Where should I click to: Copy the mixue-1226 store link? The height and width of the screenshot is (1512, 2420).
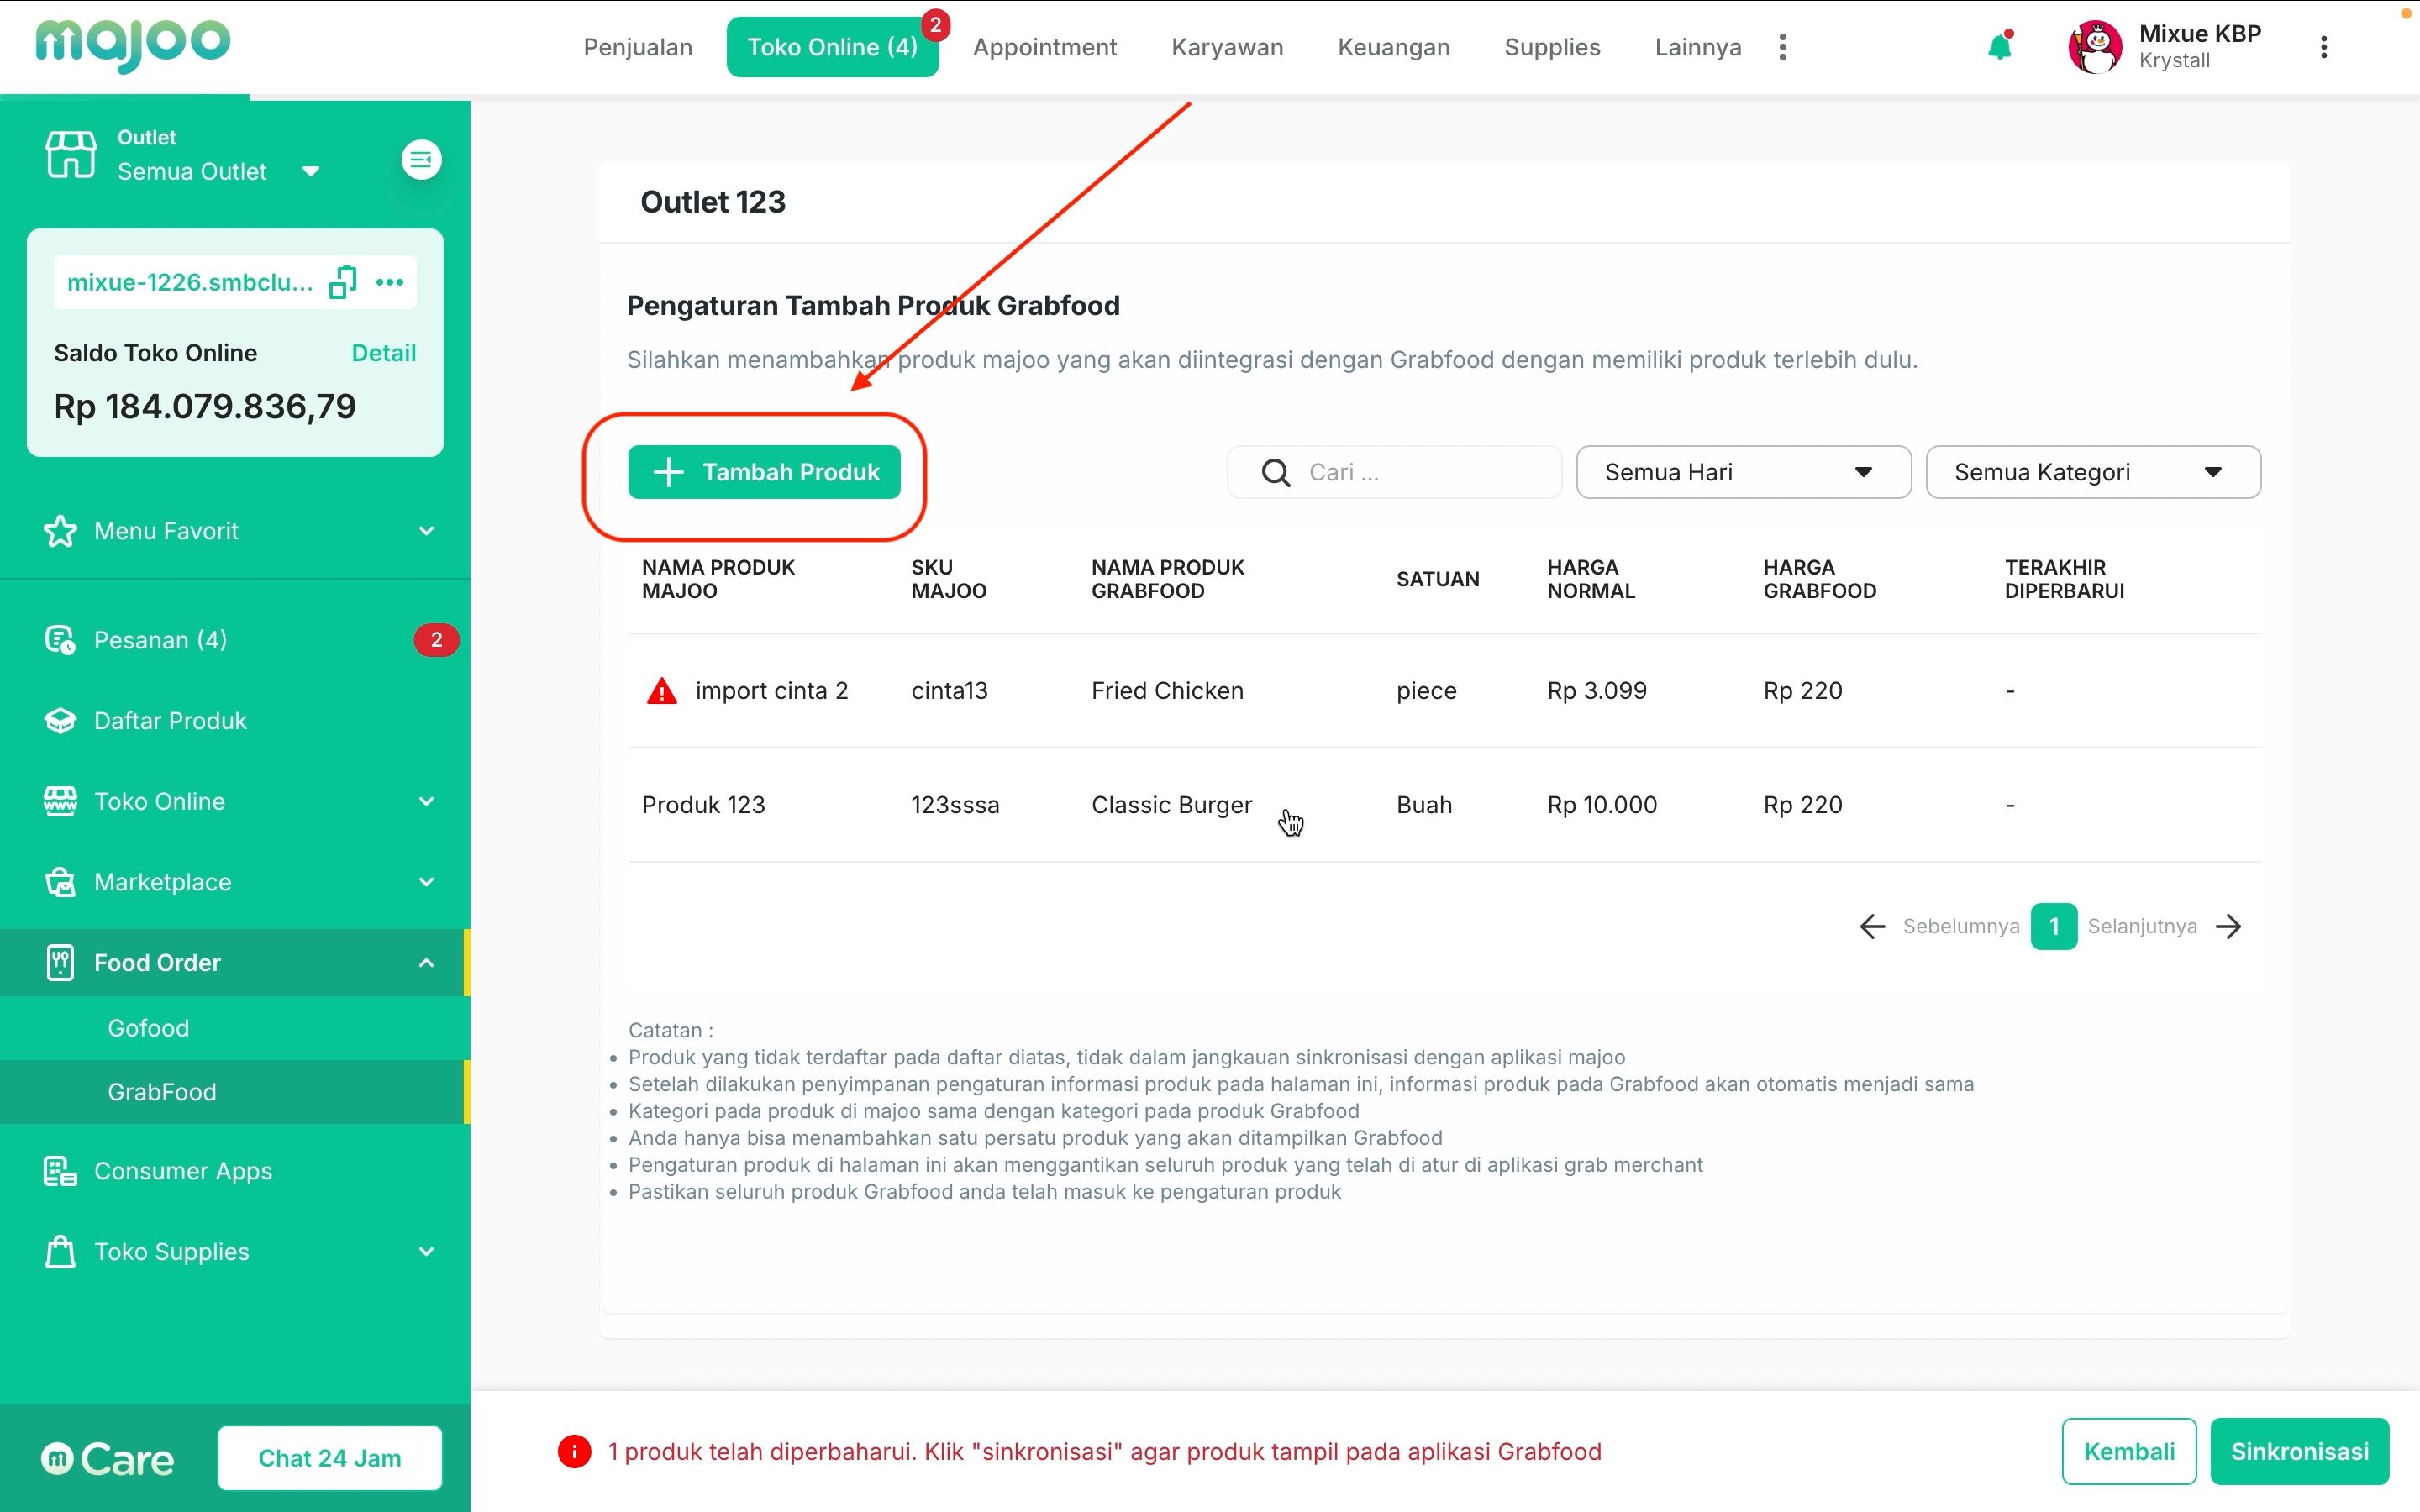tap(343, 282)
